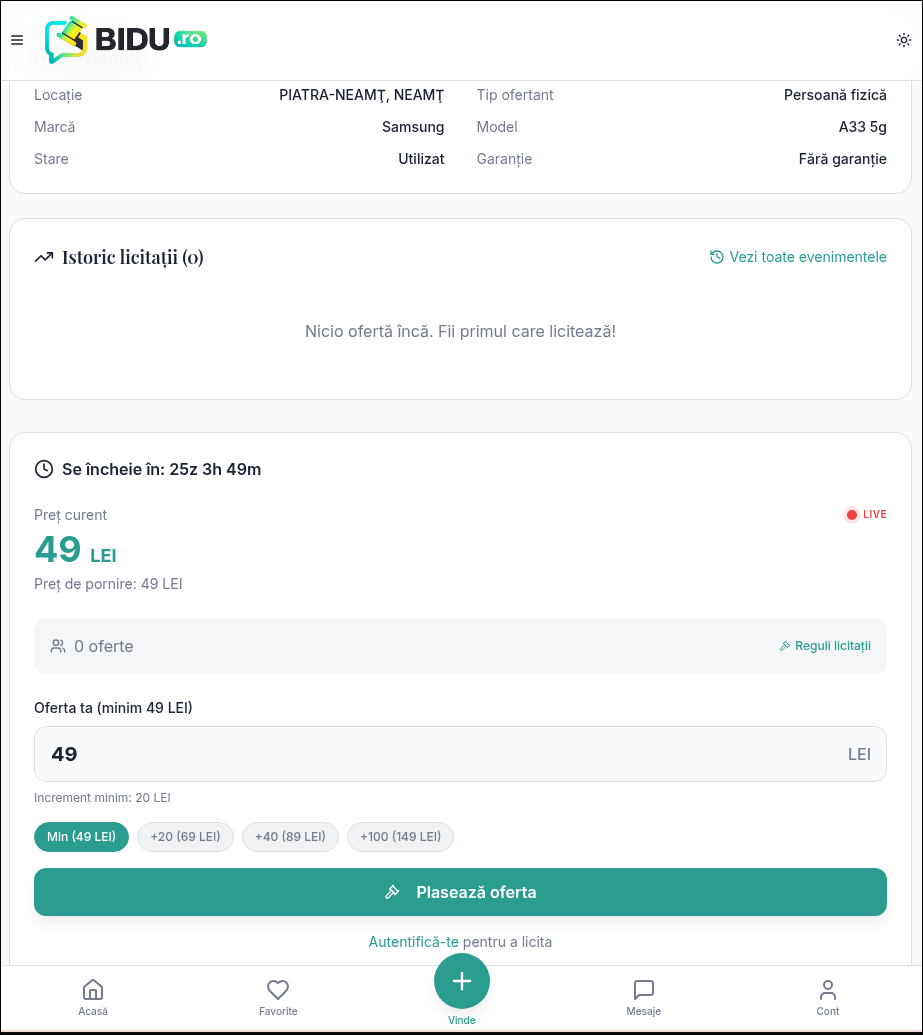This screenshot has height=1035, width=923.
Task: Select the +40 (89 LEI) chip
Action: 290,837
